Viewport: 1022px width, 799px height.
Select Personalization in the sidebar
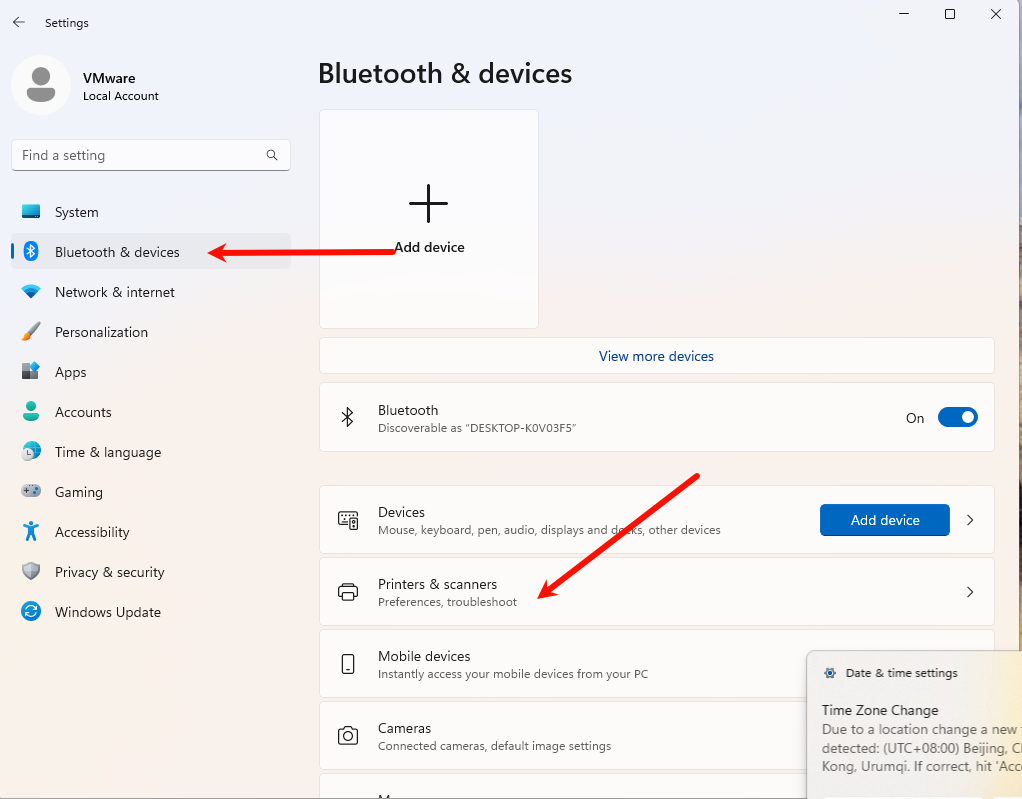[101, 332]
